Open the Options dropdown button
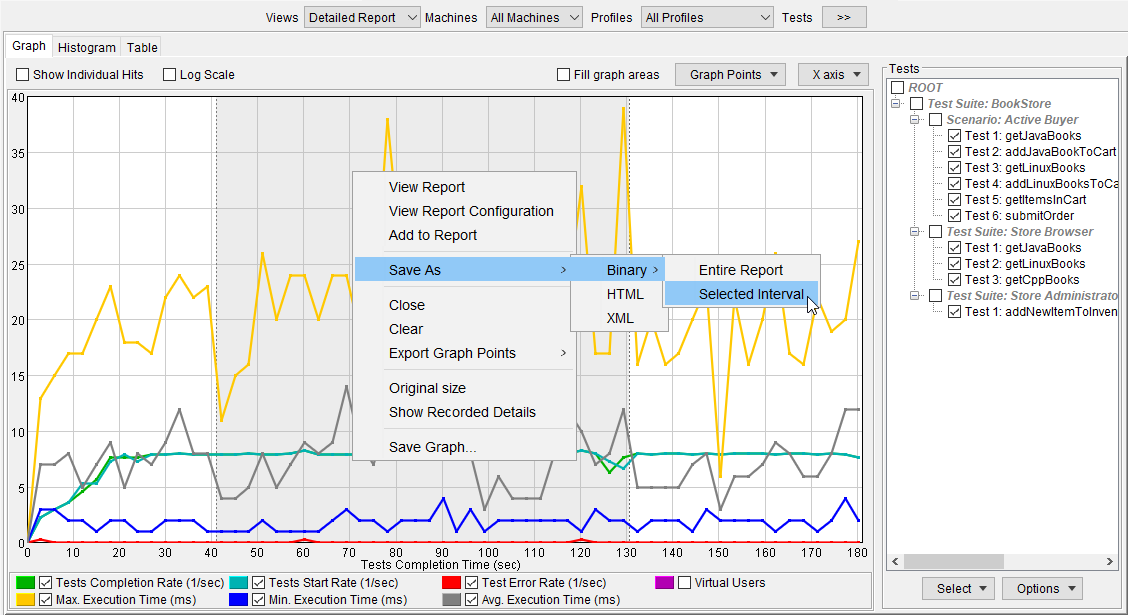1128x615 pixels. (1042, 588)
